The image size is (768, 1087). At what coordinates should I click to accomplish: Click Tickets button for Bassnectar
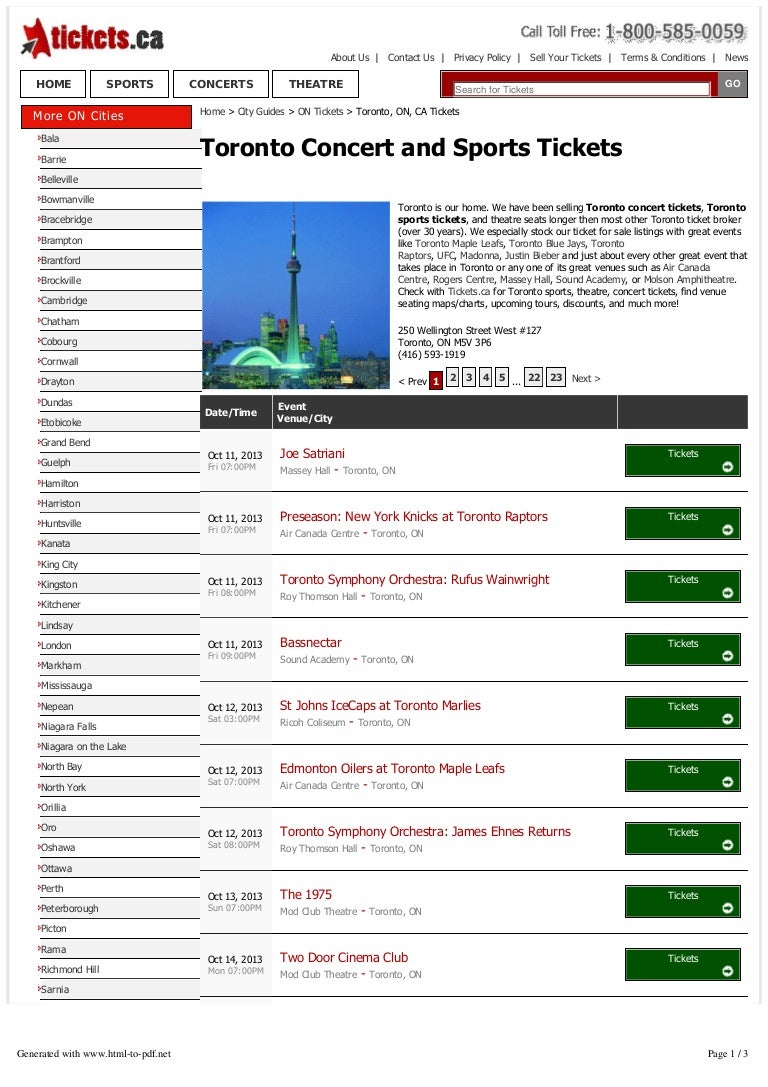pos(683,650)
